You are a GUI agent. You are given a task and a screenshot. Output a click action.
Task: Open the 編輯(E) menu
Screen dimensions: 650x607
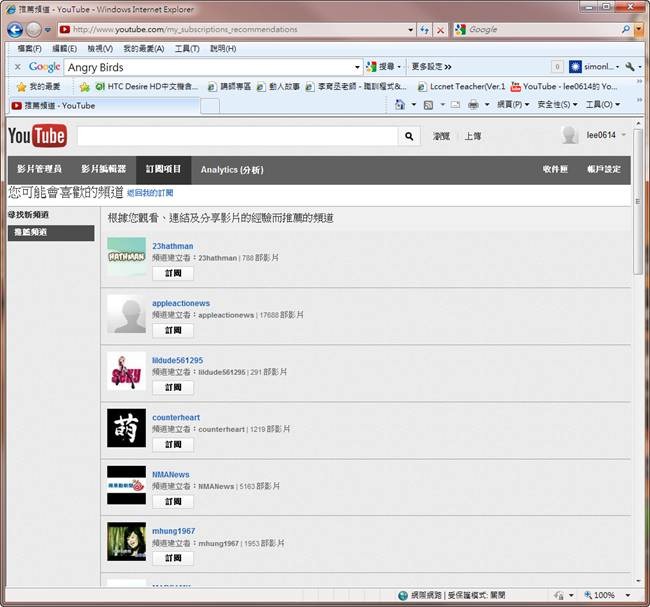[x=64, y=49]
